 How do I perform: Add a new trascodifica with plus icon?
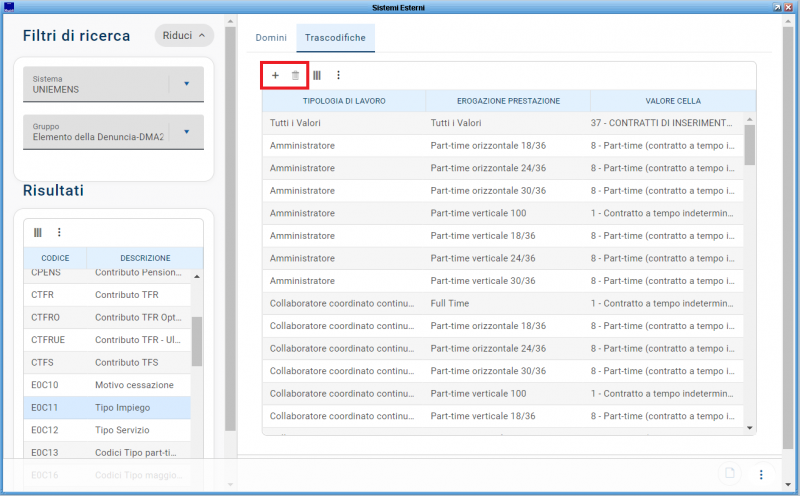(x=275, y=76)
